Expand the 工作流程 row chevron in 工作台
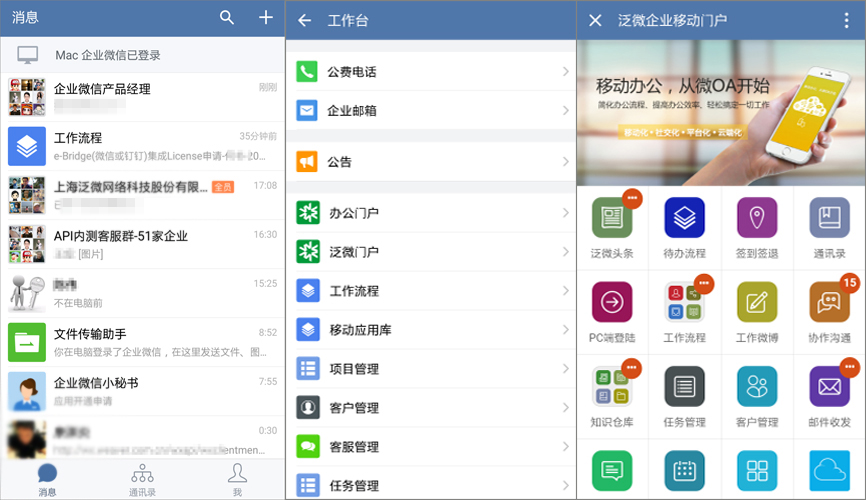The height and width of the screenshot is (500, 866). coord(566,291)
